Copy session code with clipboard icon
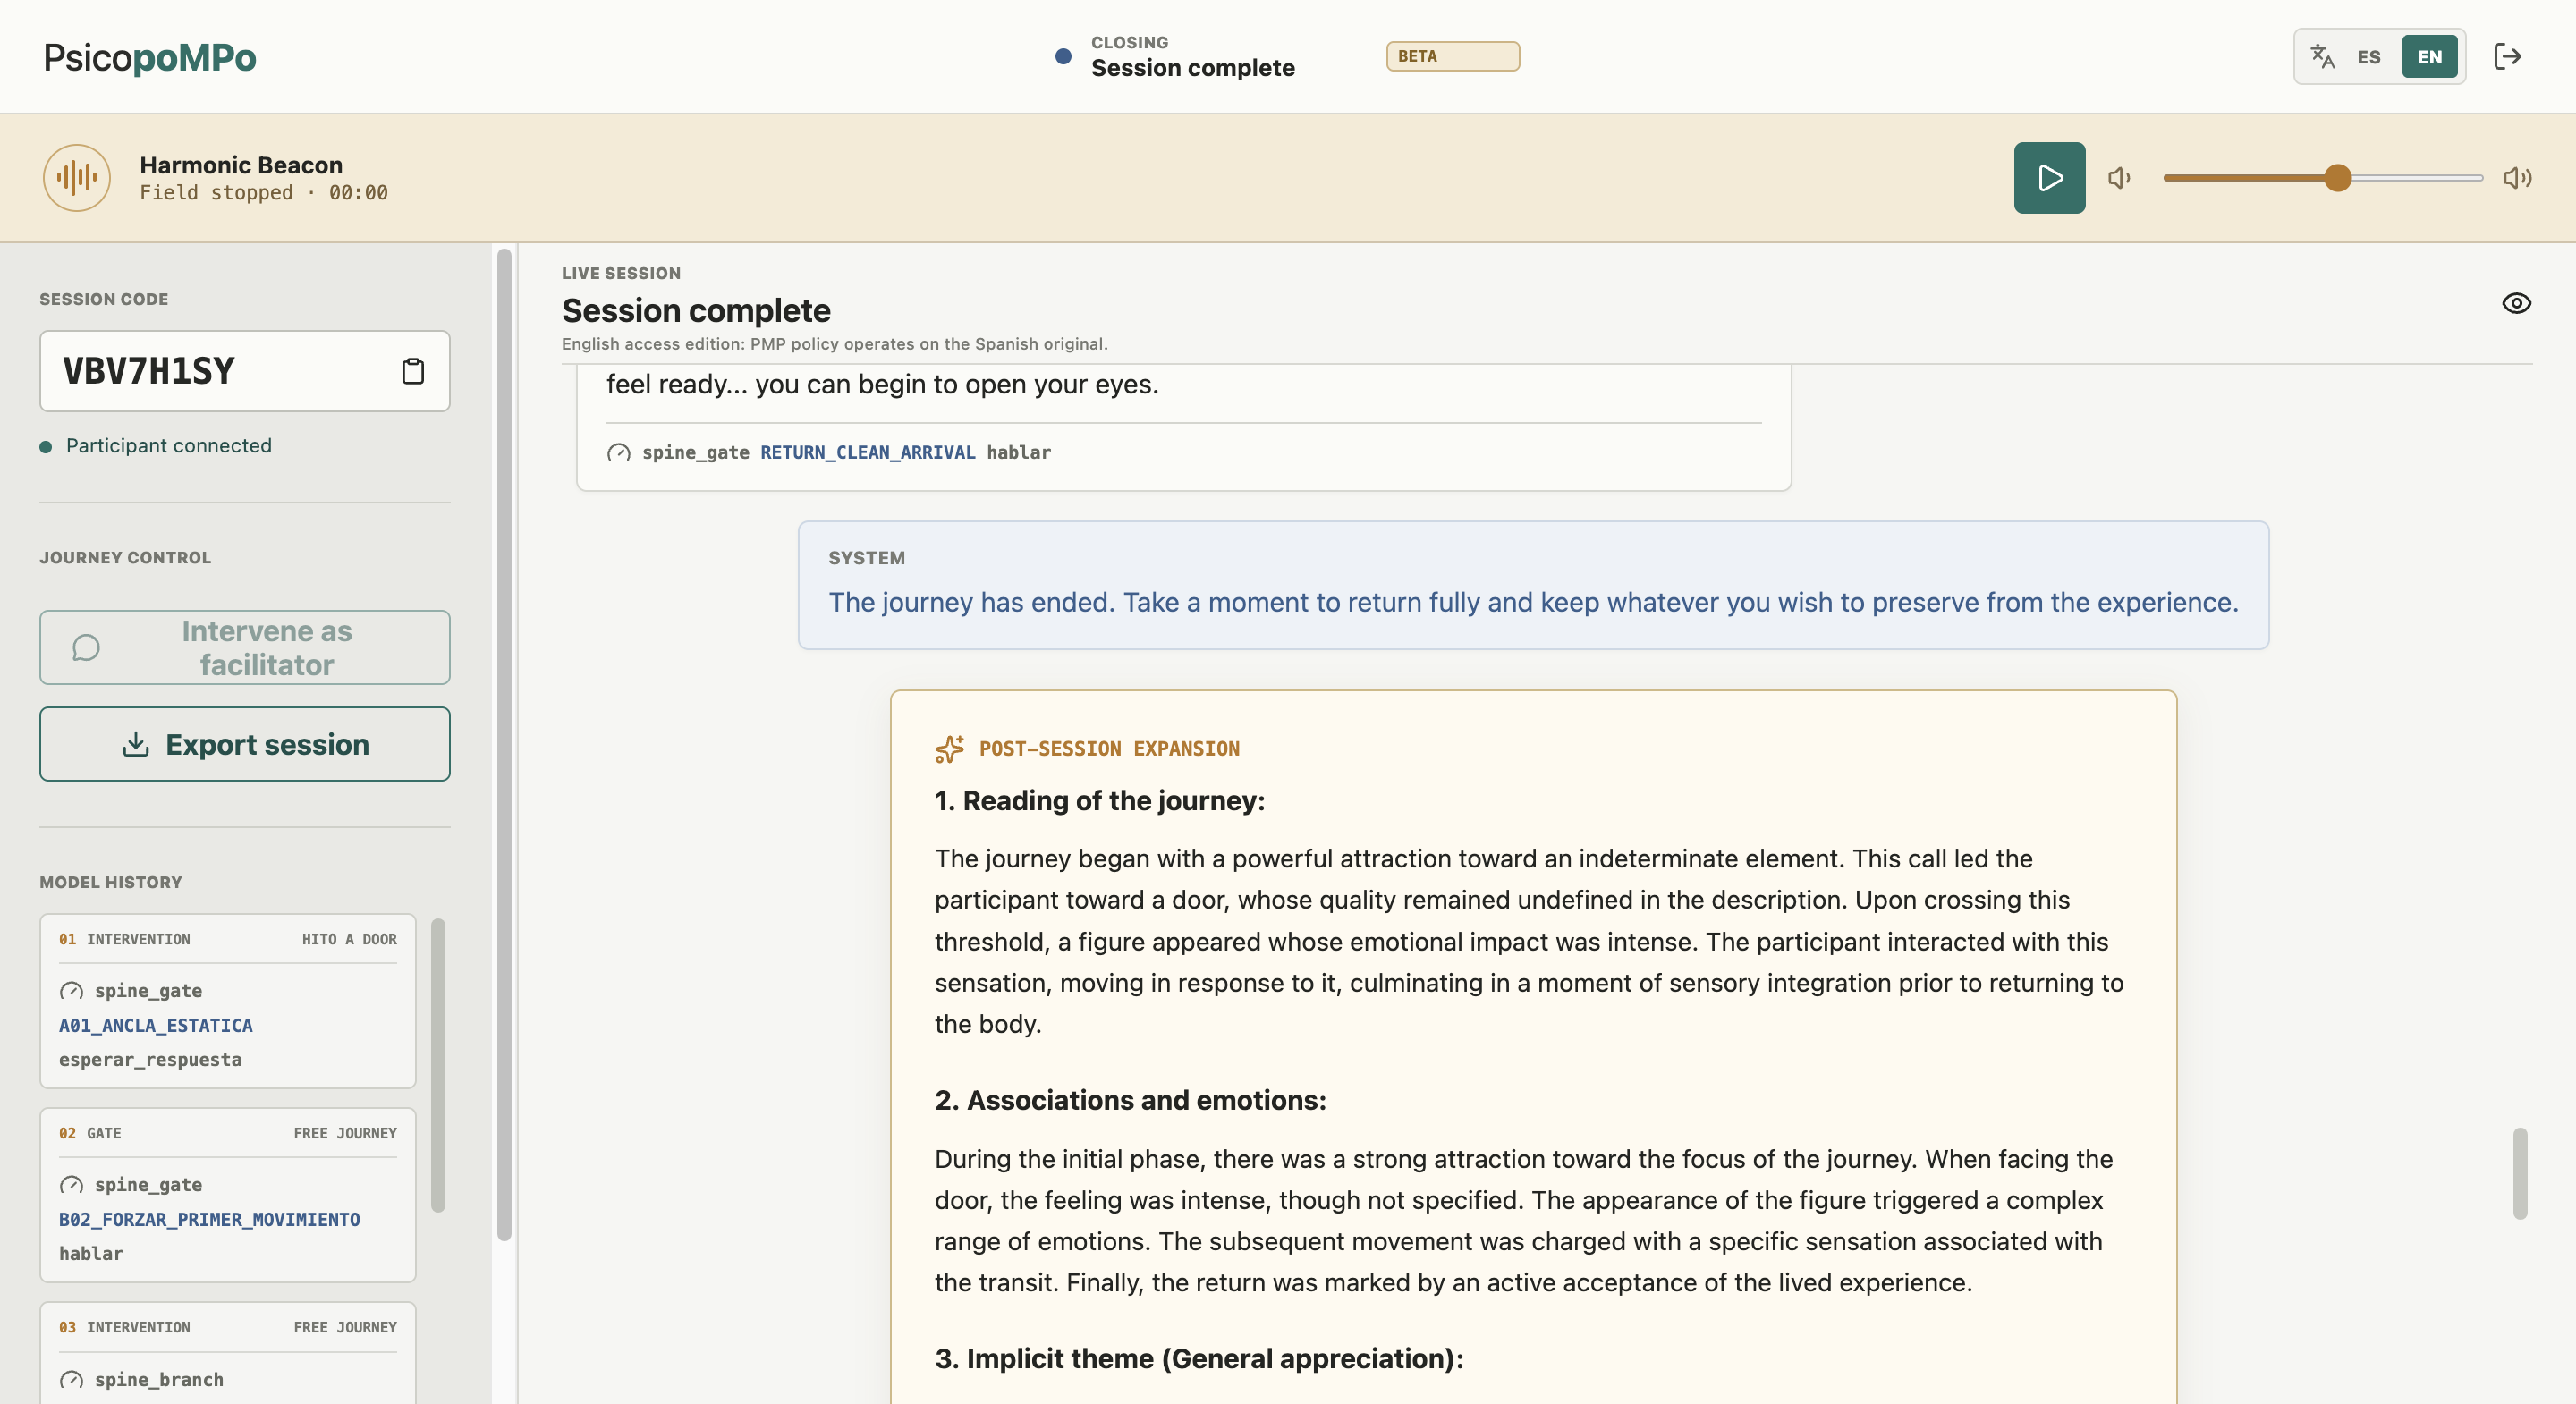The width and height of the screenshot is (2576, 1404). 412,371
